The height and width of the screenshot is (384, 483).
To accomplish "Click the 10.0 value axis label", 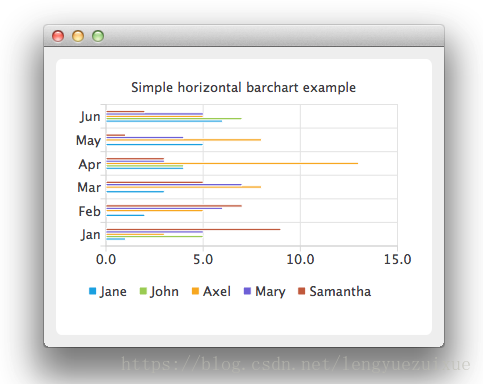I will (300, 259).
